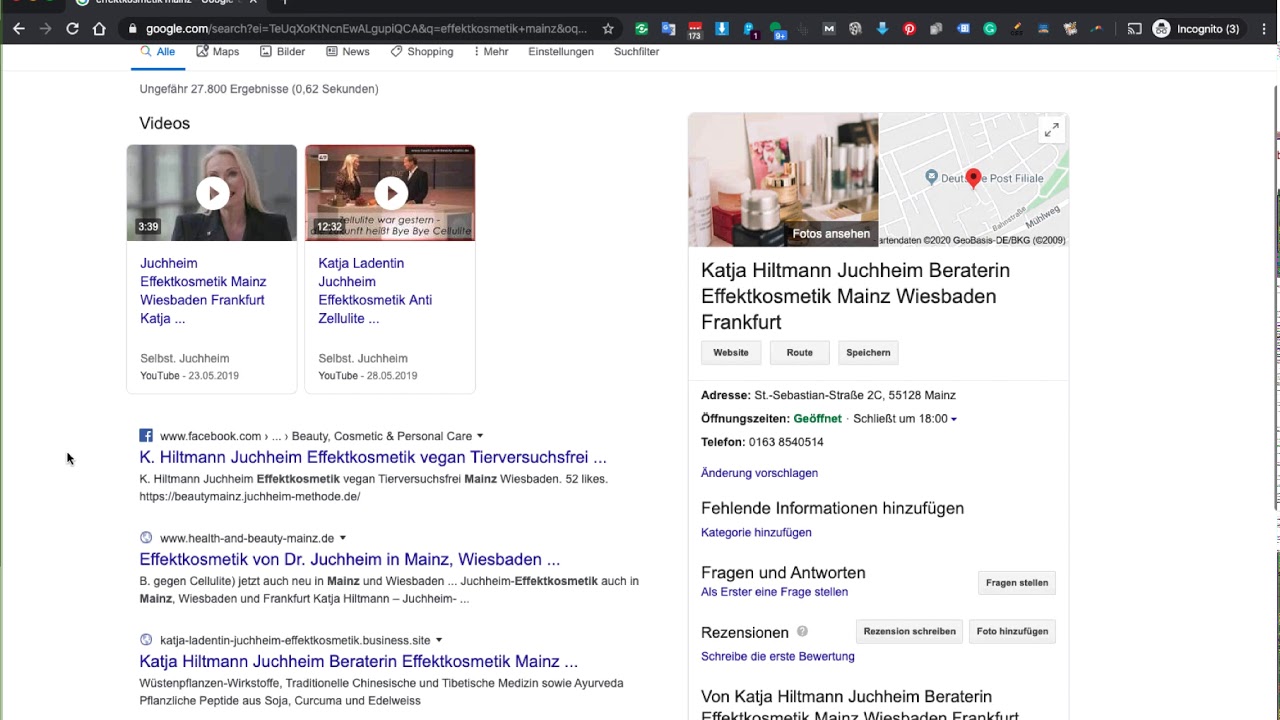Image resolution: width=1280 pixels, height=720 pixels.
Task: Expand the health-and-beauty-mainz.de result dropdown arrow
Action: click(x=342, y=538)
